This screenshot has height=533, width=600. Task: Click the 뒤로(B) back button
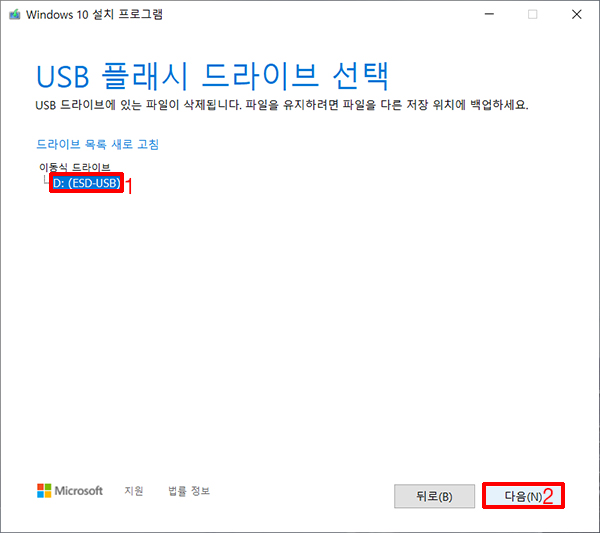click(434, 496)
